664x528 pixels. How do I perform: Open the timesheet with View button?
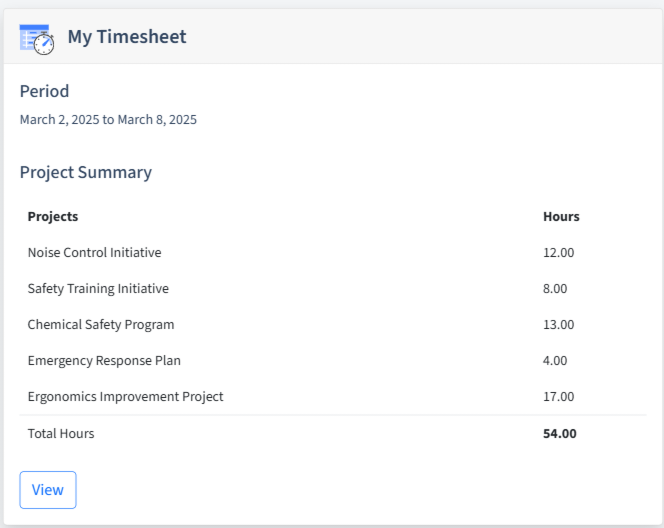click(48, 490)
